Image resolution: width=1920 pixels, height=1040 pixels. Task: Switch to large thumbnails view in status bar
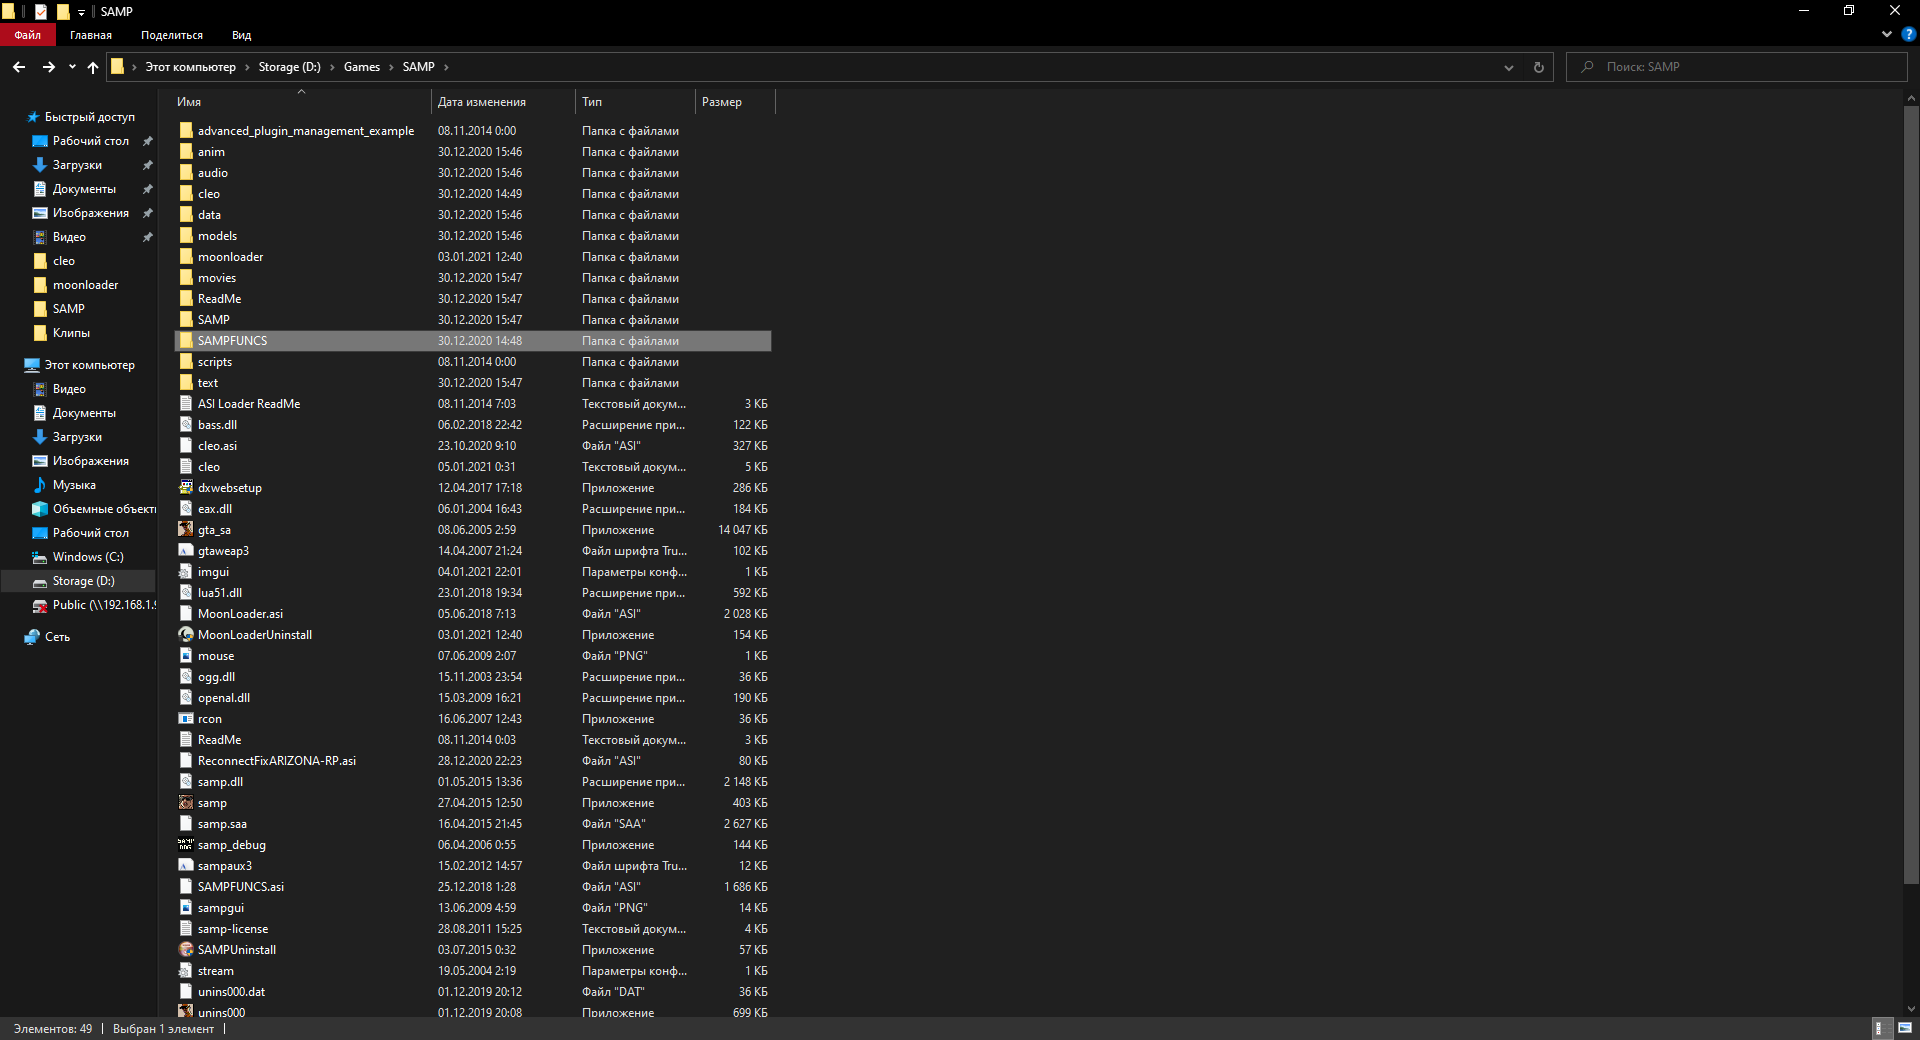(1905, 1028)
